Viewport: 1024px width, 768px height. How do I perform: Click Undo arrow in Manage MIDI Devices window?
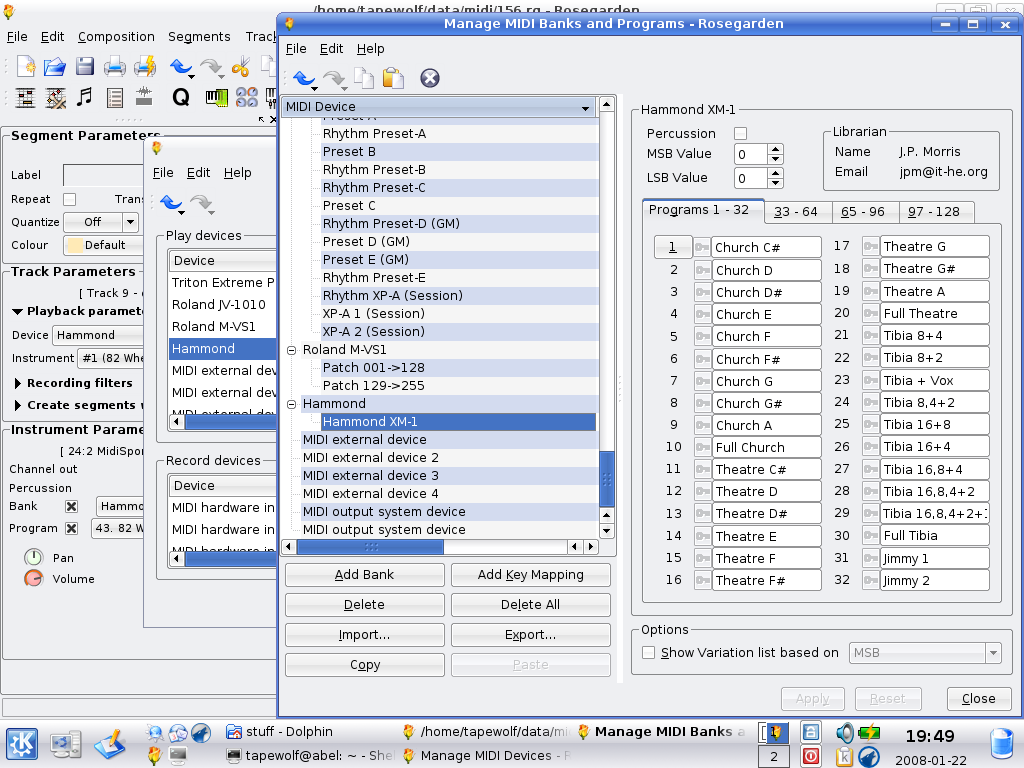pos(171,203)
